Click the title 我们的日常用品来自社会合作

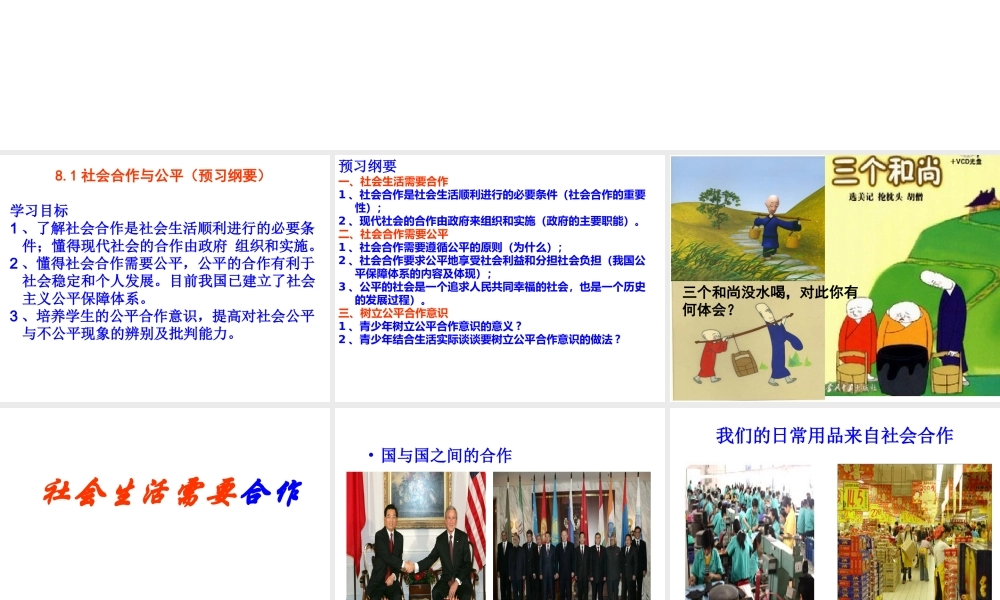[835, 435]
